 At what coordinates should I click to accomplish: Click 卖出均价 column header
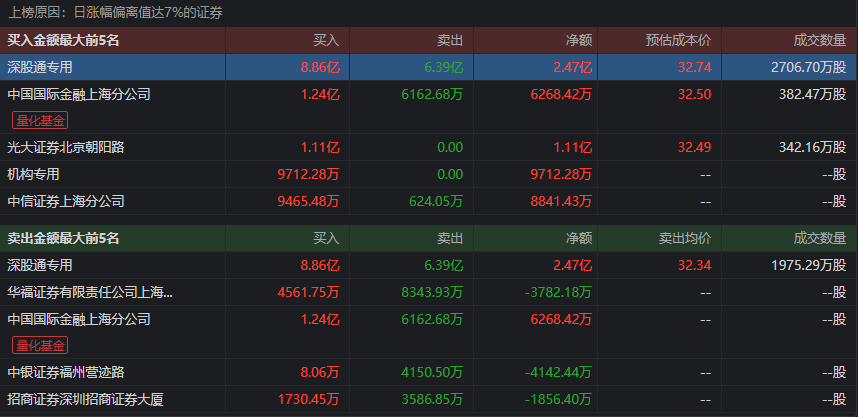pyautogui.click(x=685, y=238)
